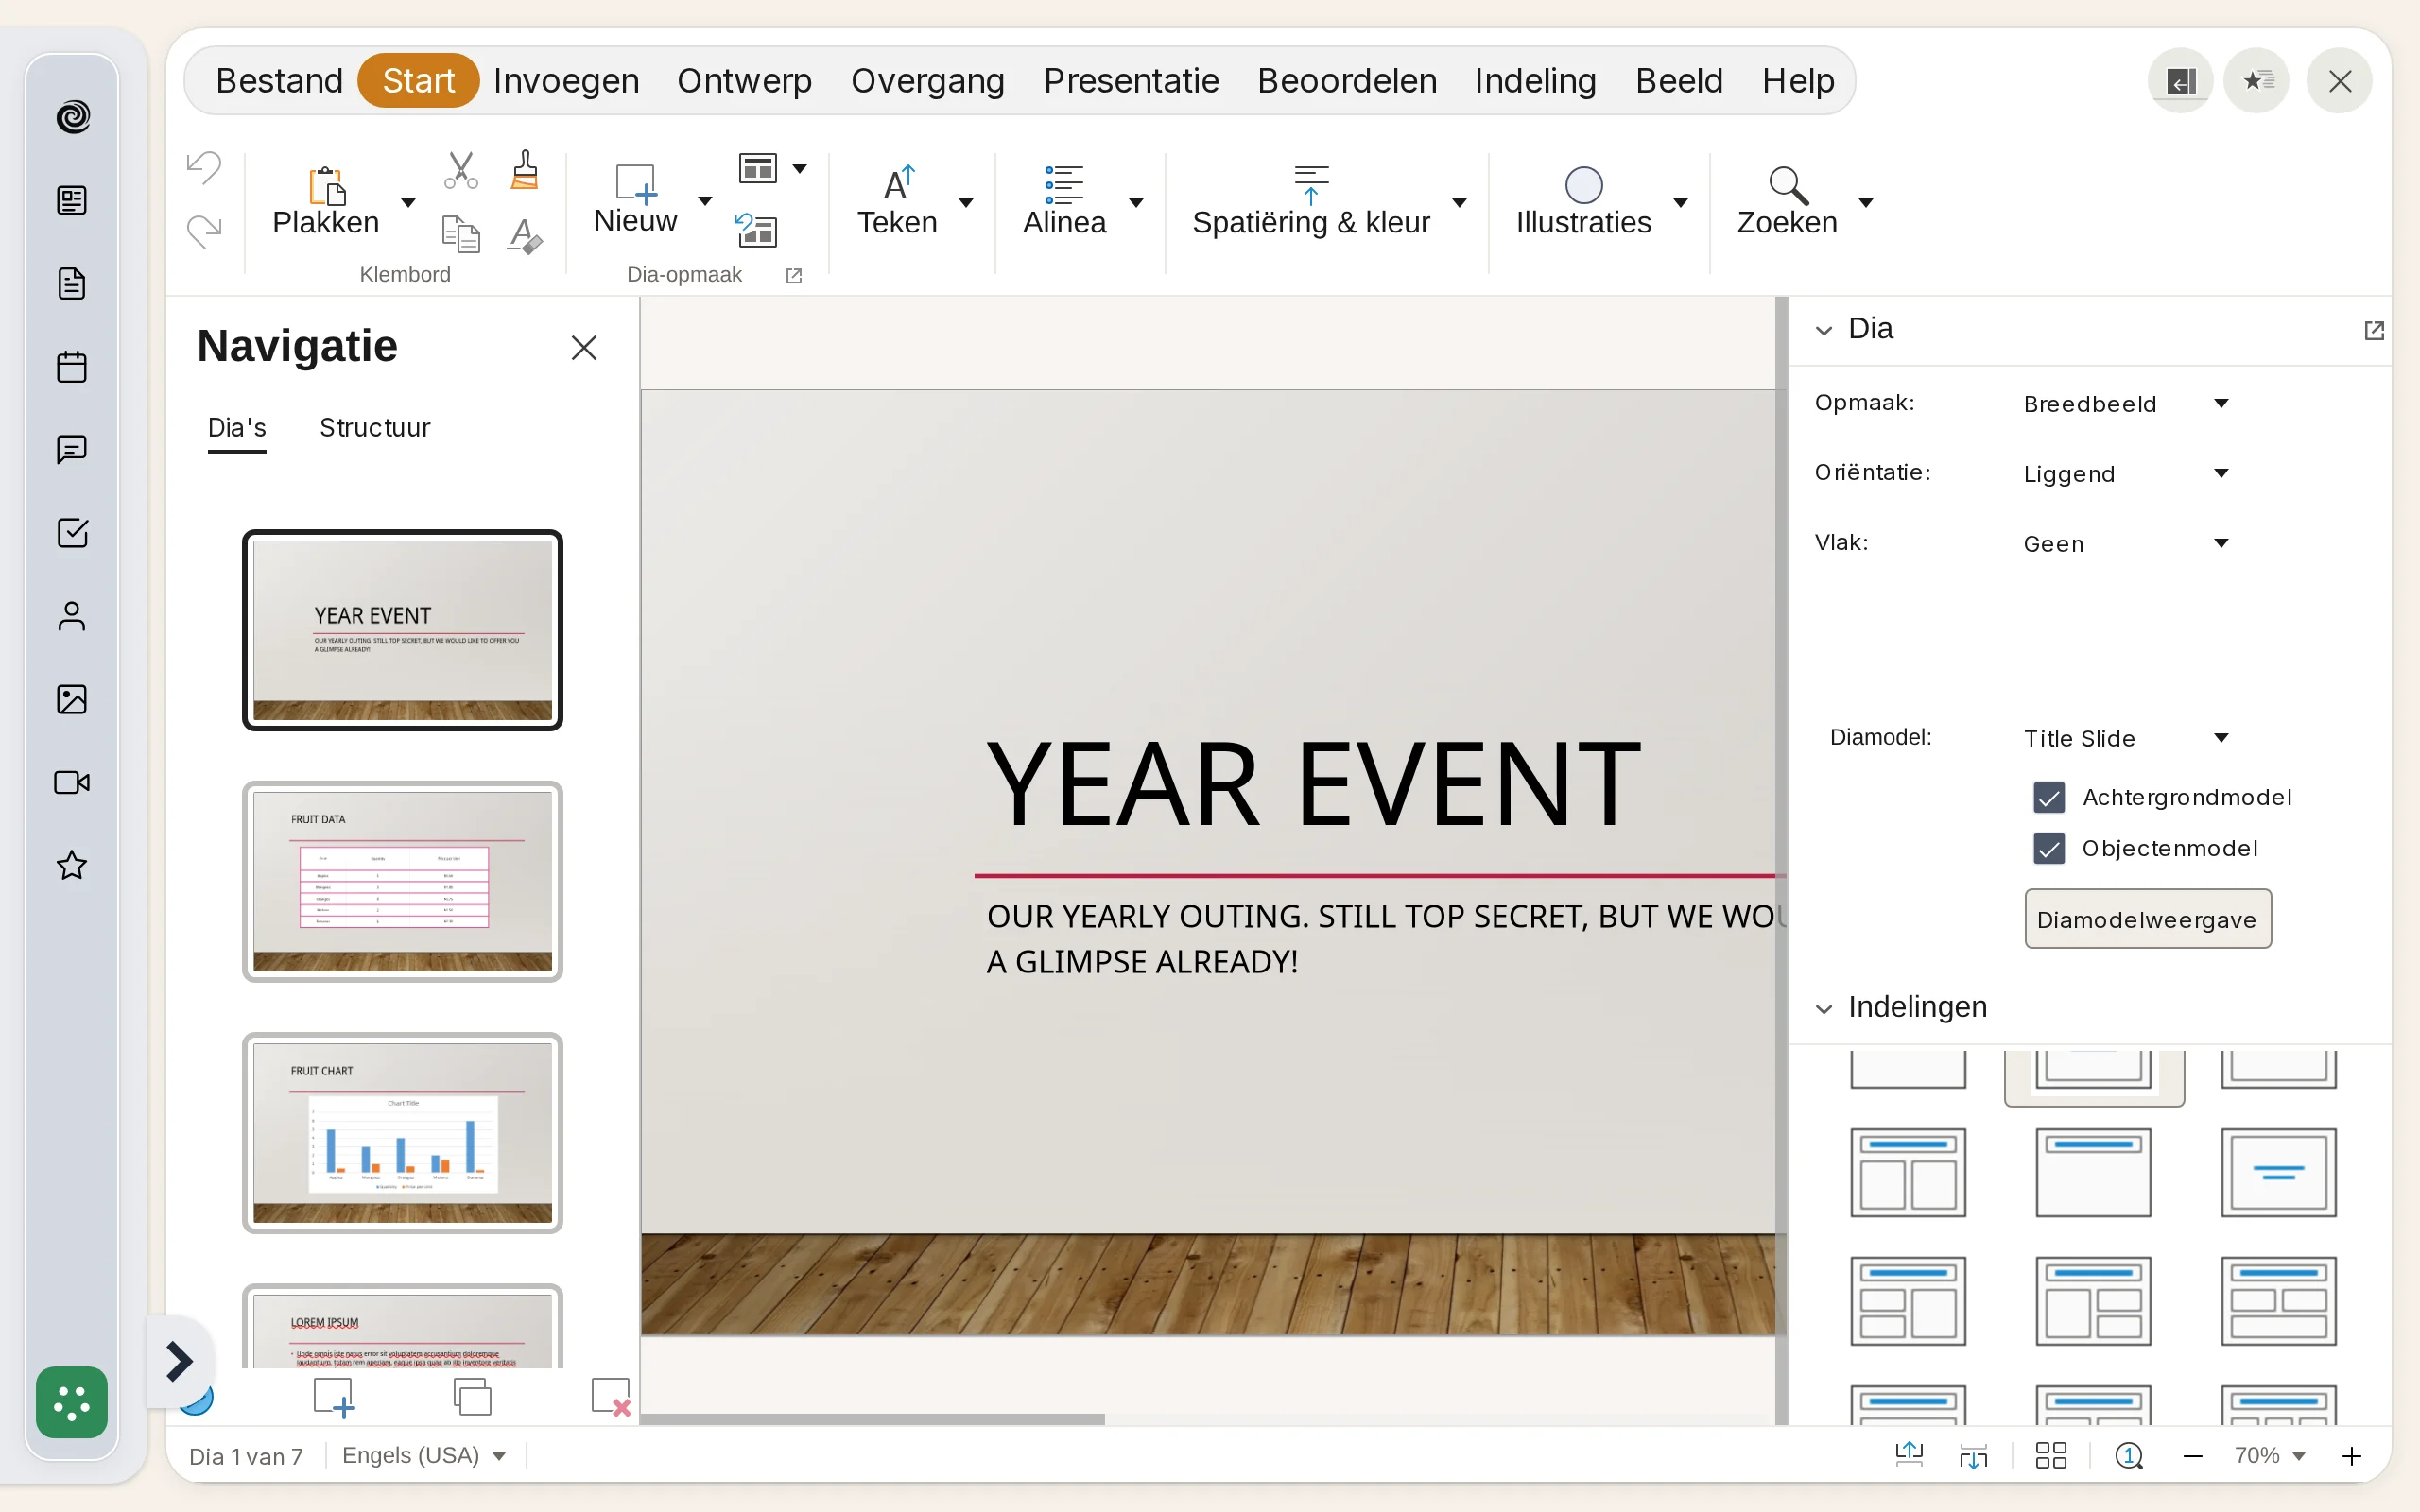The image size is (2420, 1512).
Task: Close the Navigatie panel
Action: tap(584, 348)
